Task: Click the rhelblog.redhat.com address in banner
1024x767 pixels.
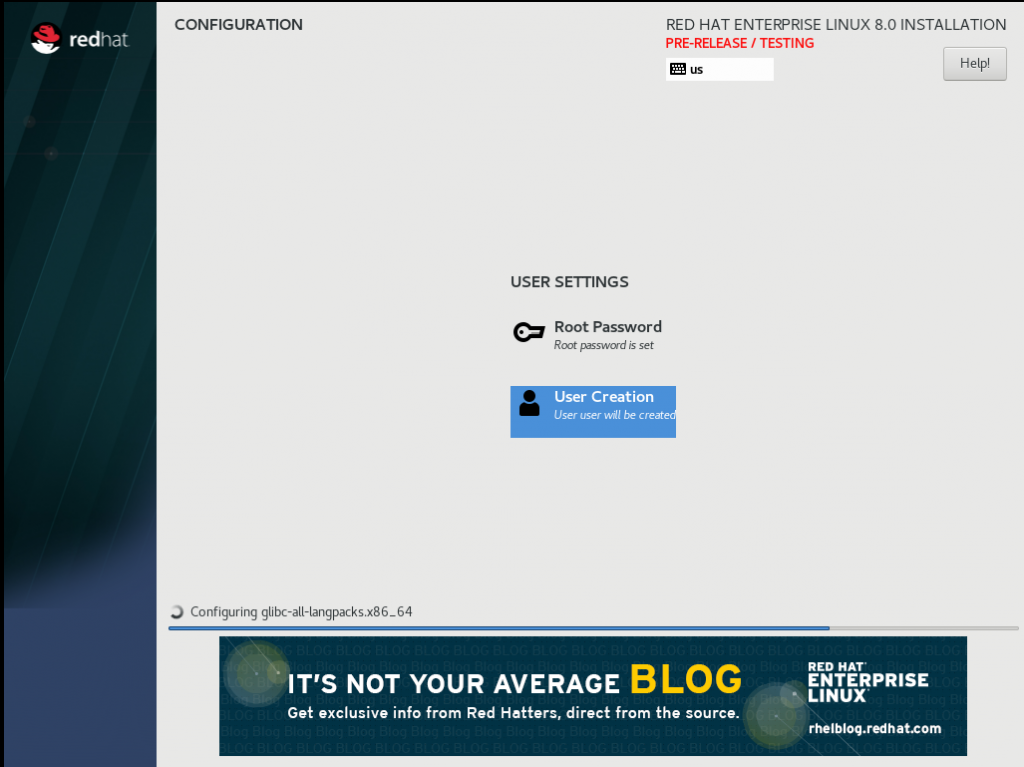Action: click(x=875, y=728)
